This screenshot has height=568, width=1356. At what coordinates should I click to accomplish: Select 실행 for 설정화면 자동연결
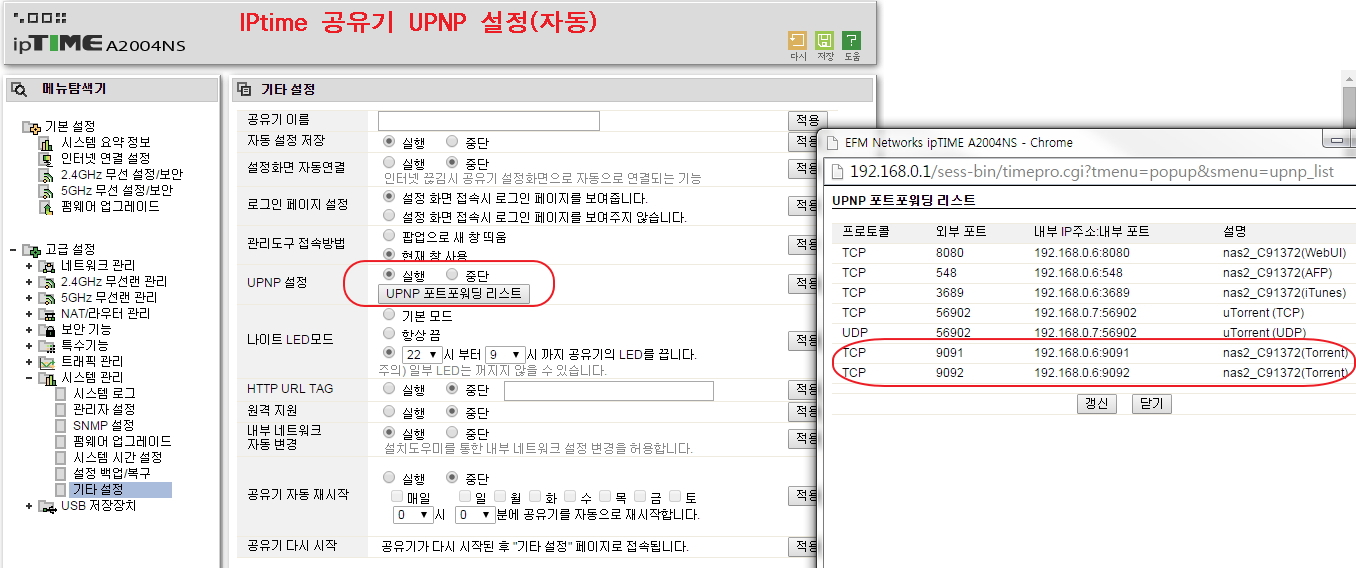tap(390, 162)
